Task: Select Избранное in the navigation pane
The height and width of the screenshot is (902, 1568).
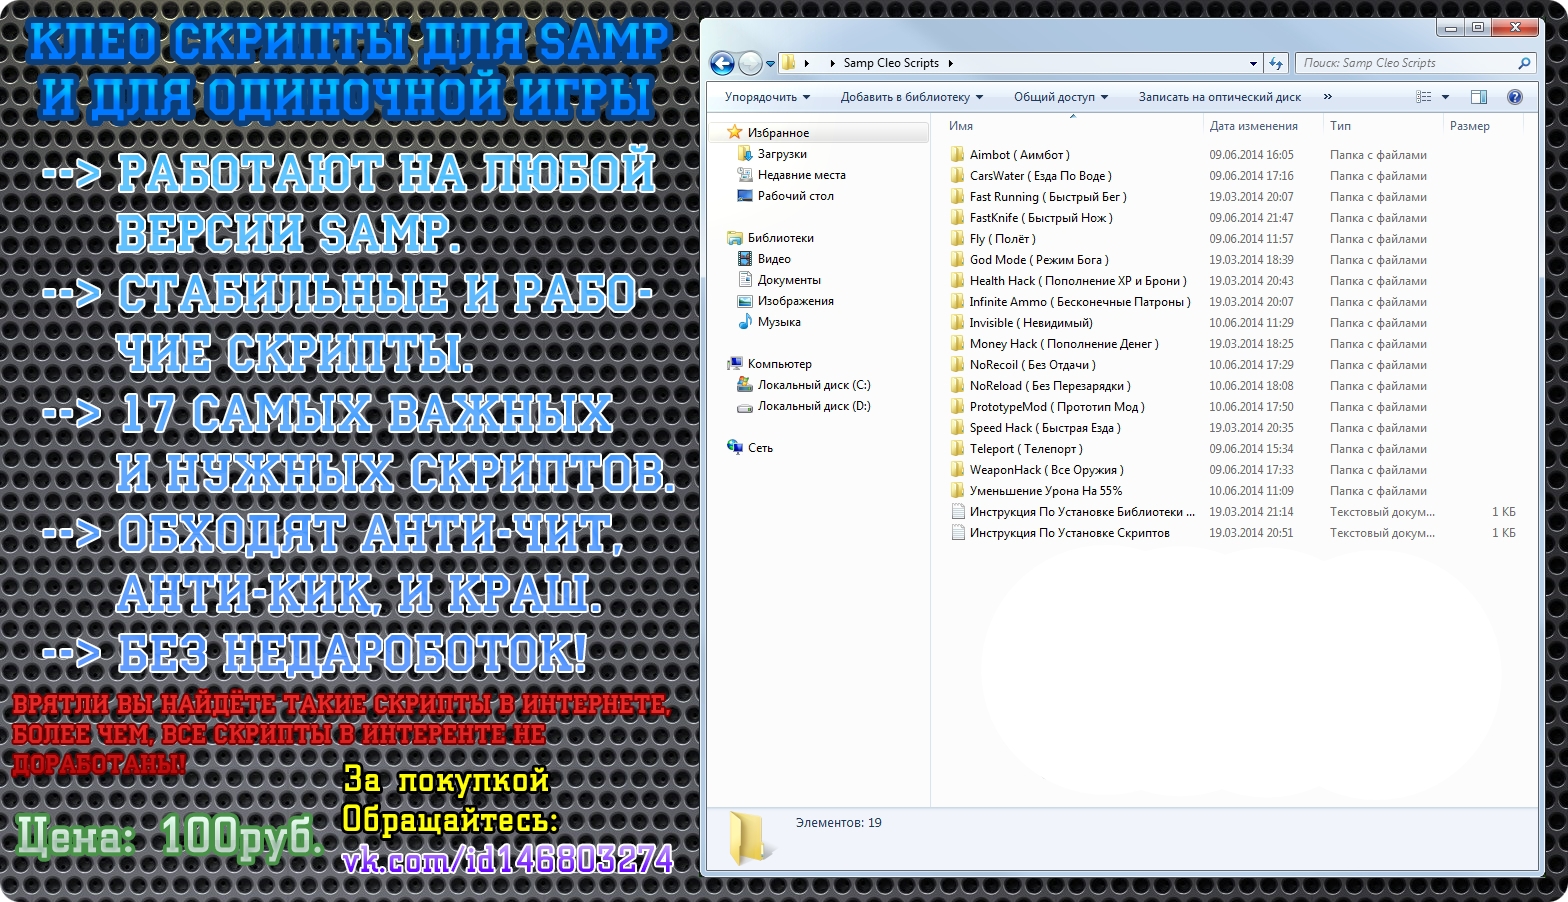Action: pos(778,133)
